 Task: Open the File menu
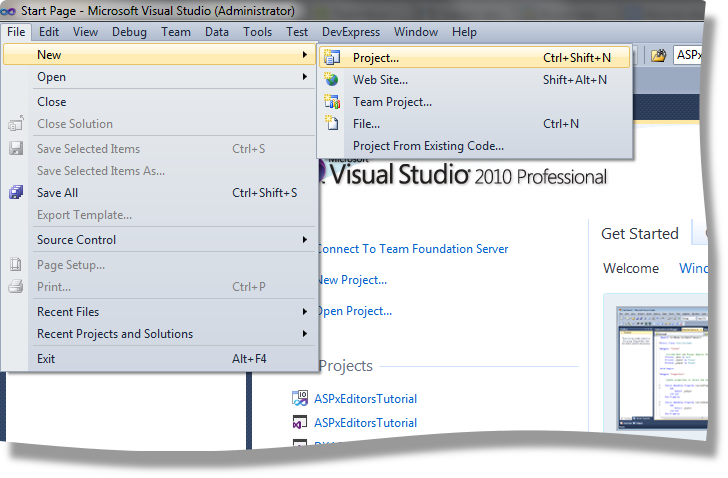point(16,32)
